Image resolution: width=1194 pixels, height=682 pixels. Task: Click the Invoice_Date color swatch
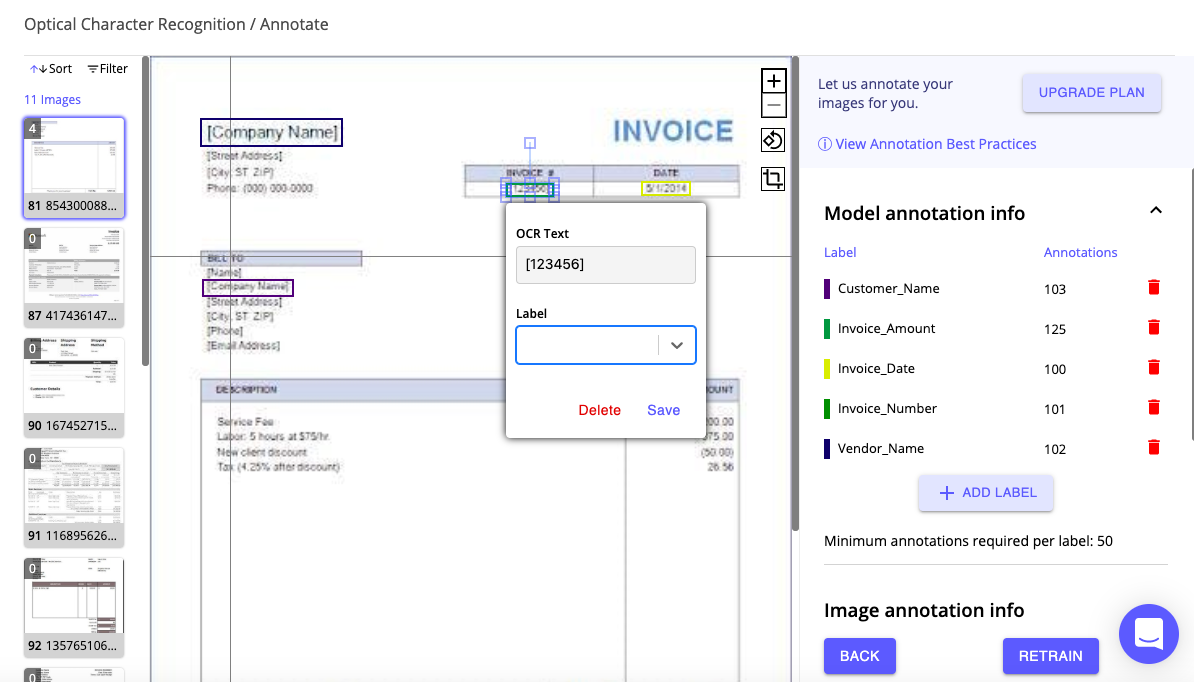(x=827, y=368)
